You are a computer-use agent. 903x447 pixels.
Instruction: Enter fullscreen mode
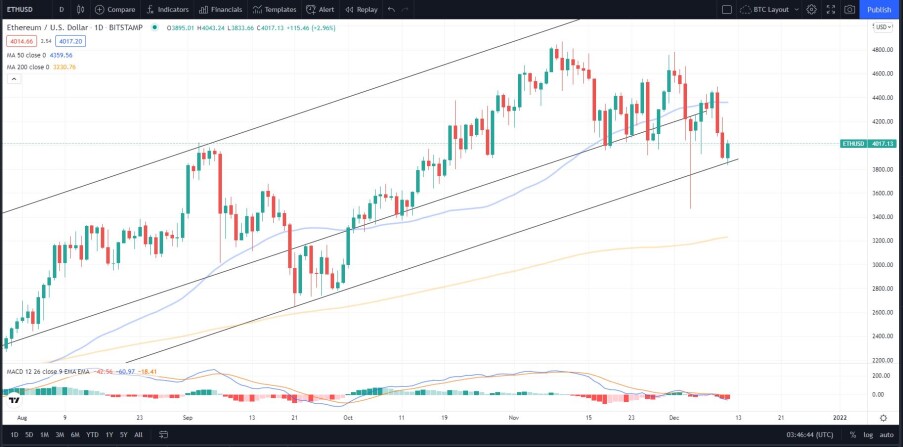(830, 9)
